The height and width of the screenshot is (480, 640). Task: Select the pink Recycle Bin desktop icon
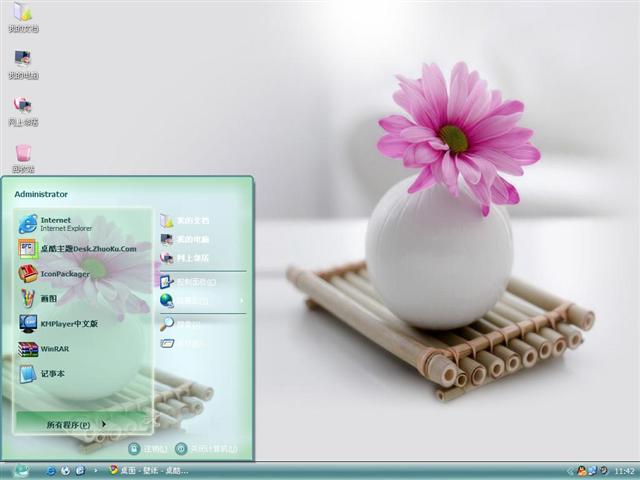pos(23,158)
